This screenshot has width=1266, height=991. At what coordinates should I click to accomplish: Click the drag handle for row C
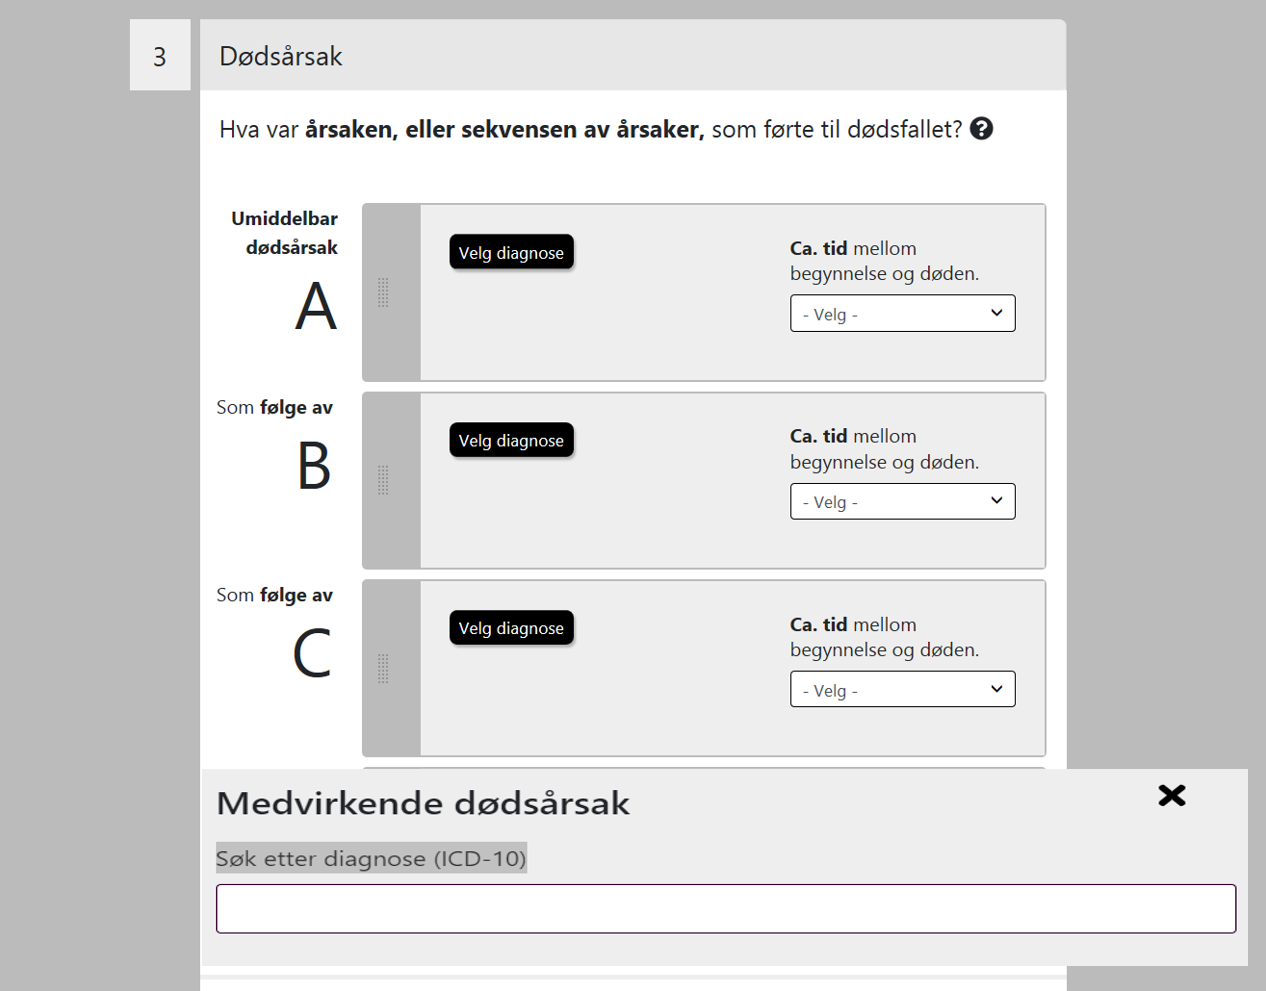click(x=383, y=669)
